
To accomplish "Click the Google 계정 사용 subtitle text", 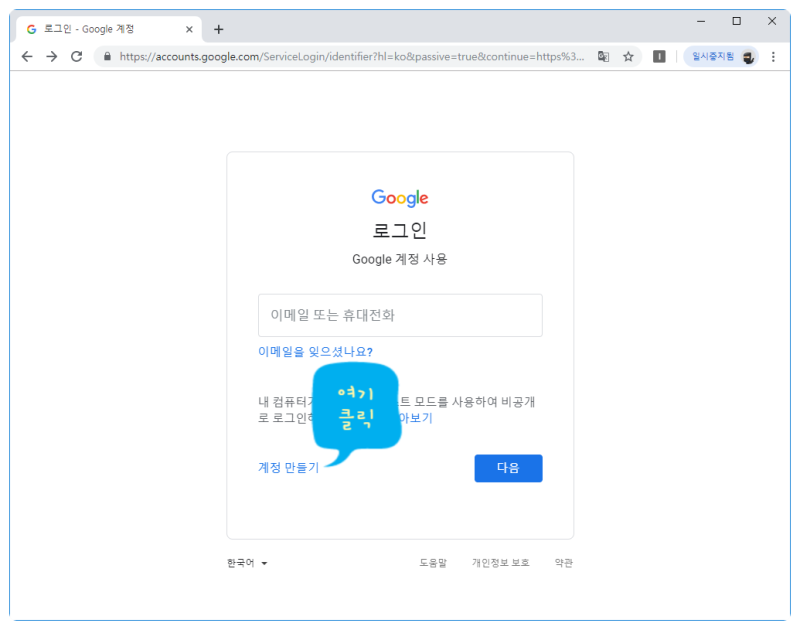I will [400, 259].
